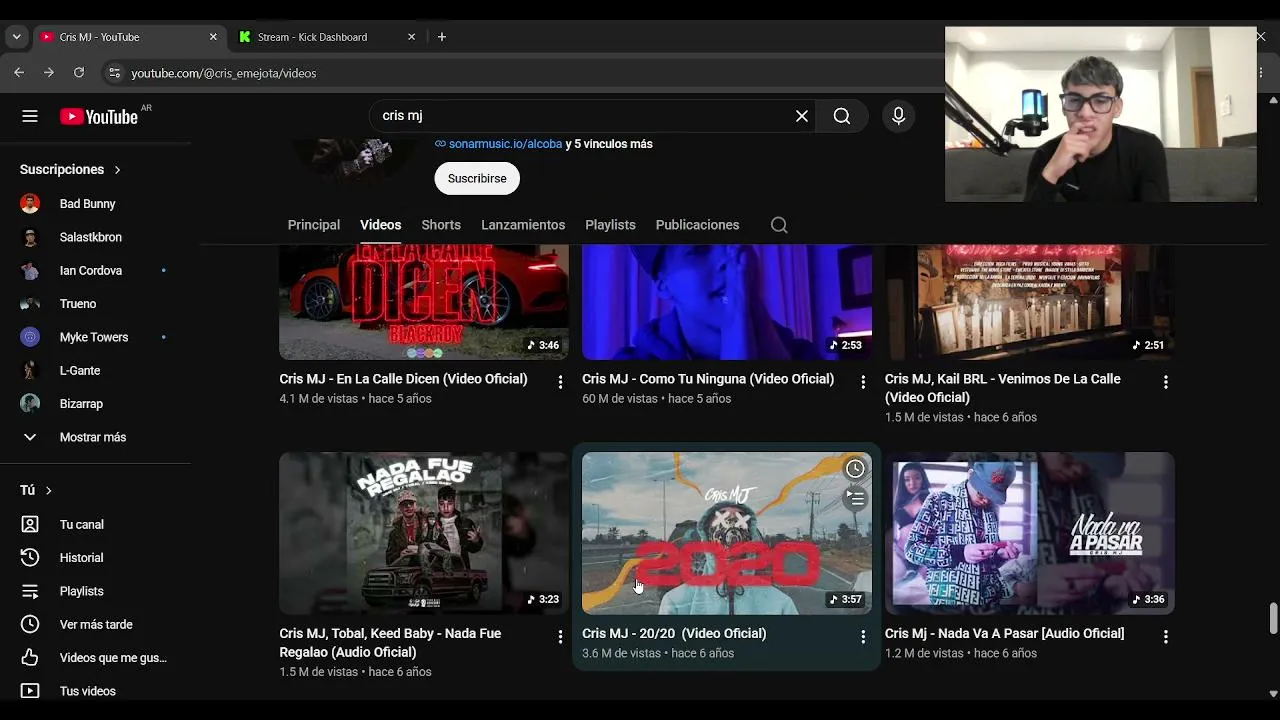Viewport: 1280px width, 720px height.
Task: Save 20/20 video to Watch Later
Action: 855,469
